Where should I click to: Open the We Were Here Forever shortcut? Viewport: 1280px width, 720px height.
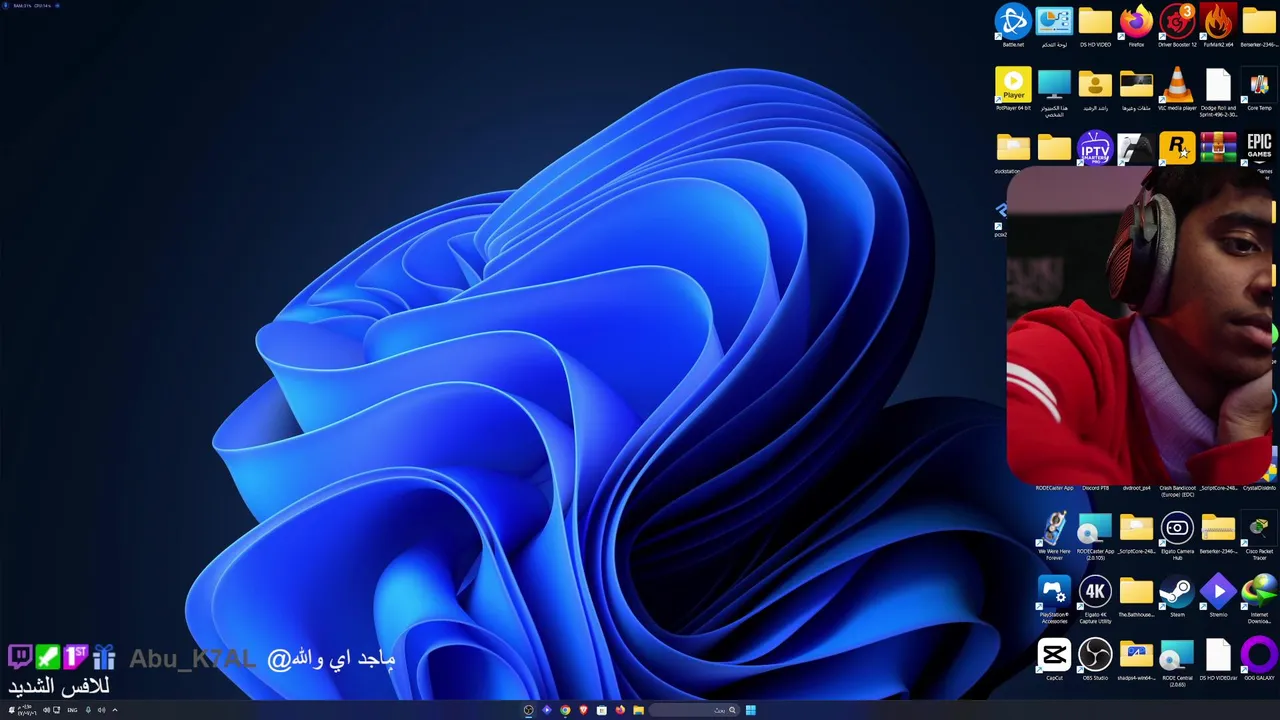(x=1054, y=536)
